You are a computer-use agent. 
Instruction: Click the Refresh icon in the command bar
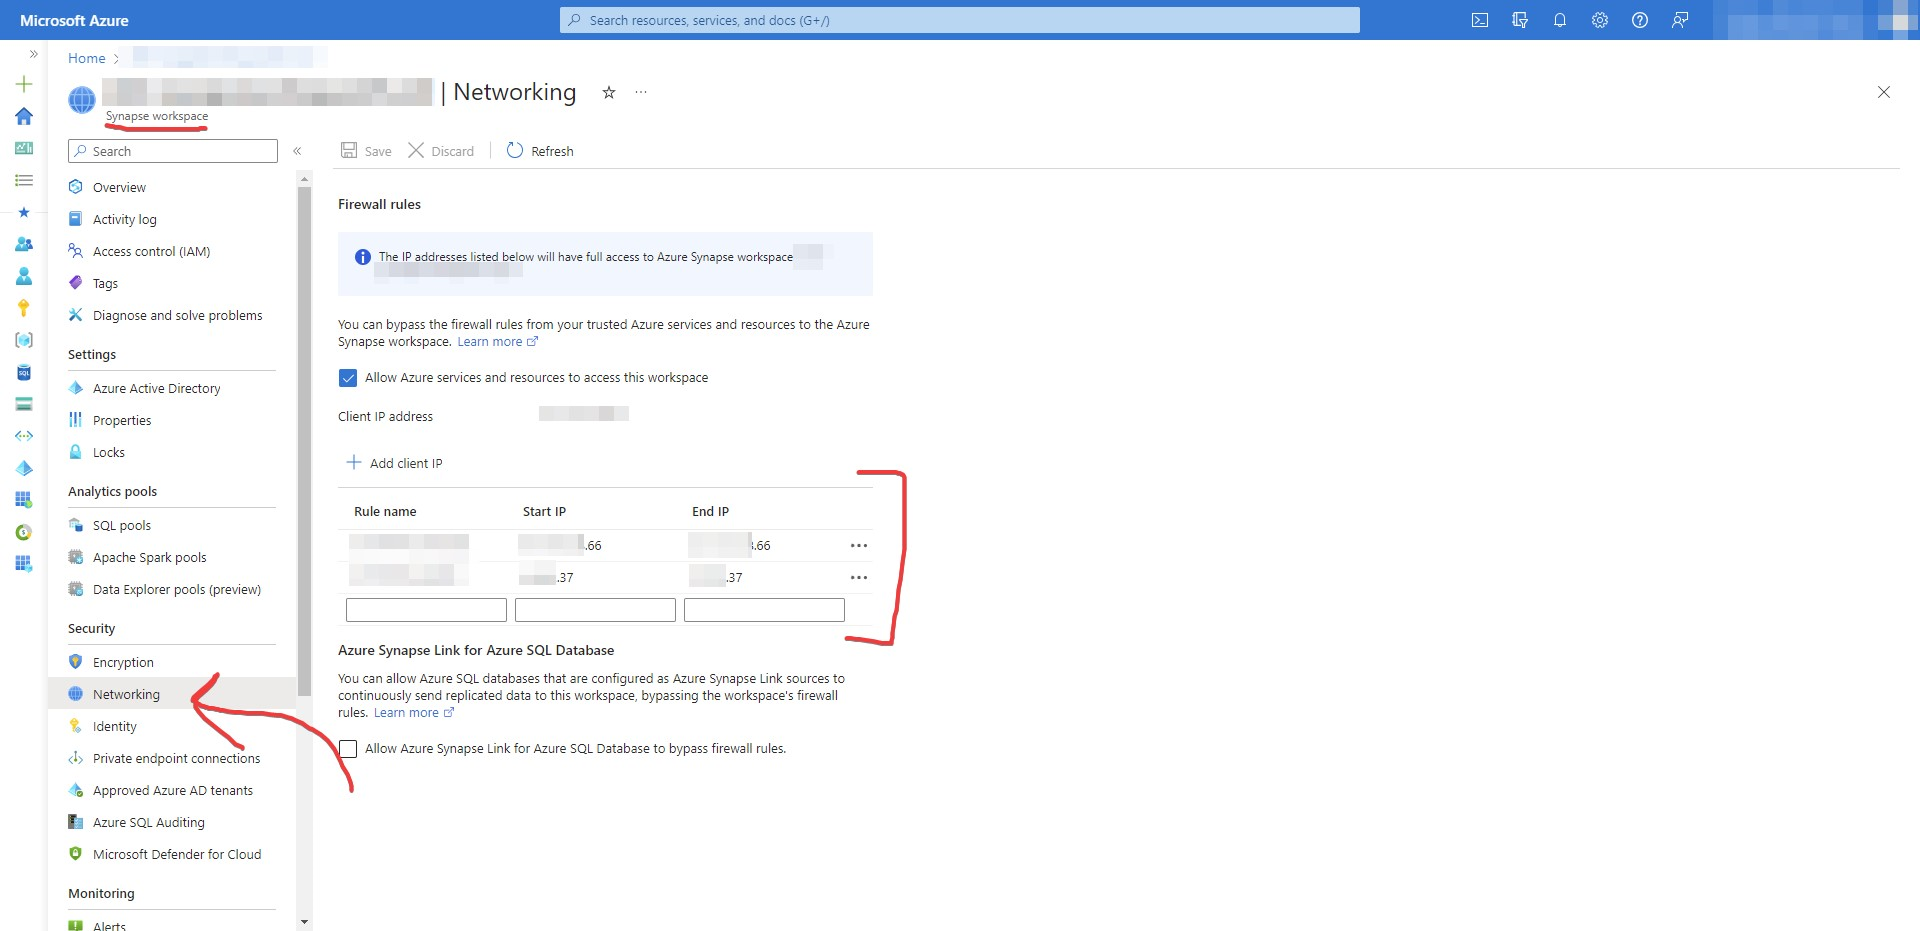[x=514, y=150]
